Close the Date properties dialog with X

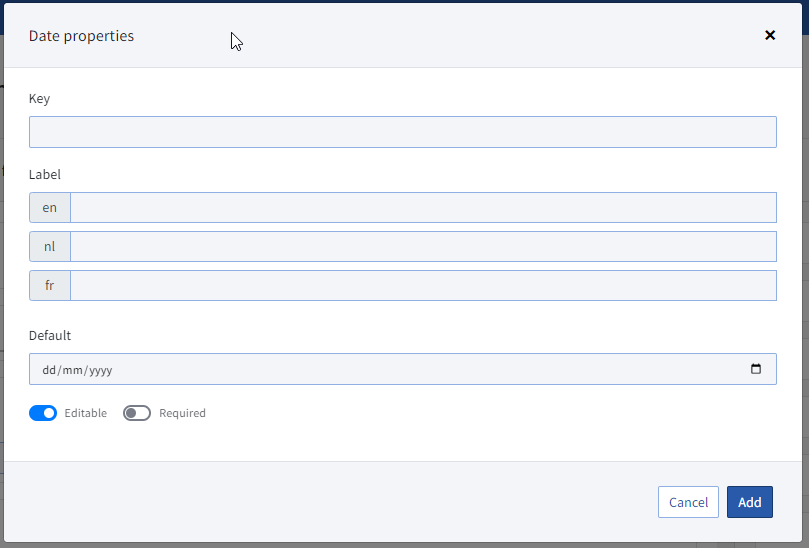[770, 35]
